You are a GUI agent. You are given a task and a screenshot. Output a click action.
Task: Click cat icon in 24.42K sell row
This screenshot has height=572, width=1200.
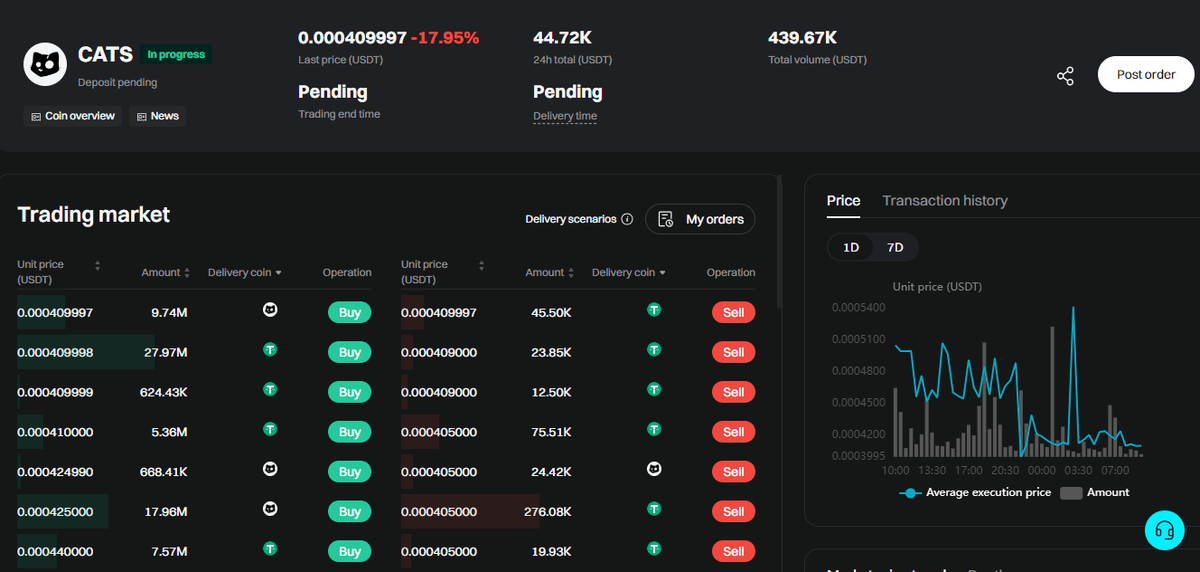coord(654,468)
